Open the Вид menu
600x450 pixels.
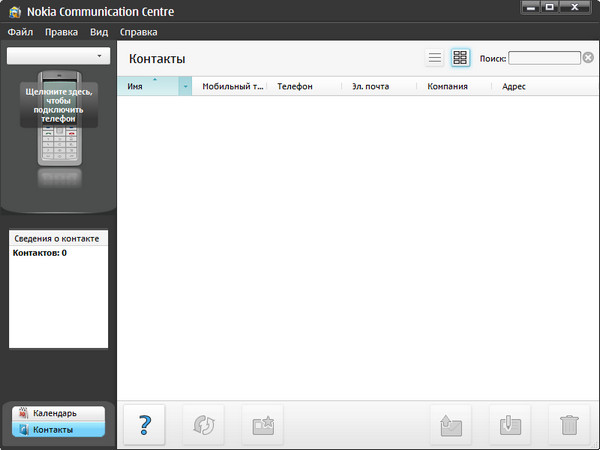[99, 32]
